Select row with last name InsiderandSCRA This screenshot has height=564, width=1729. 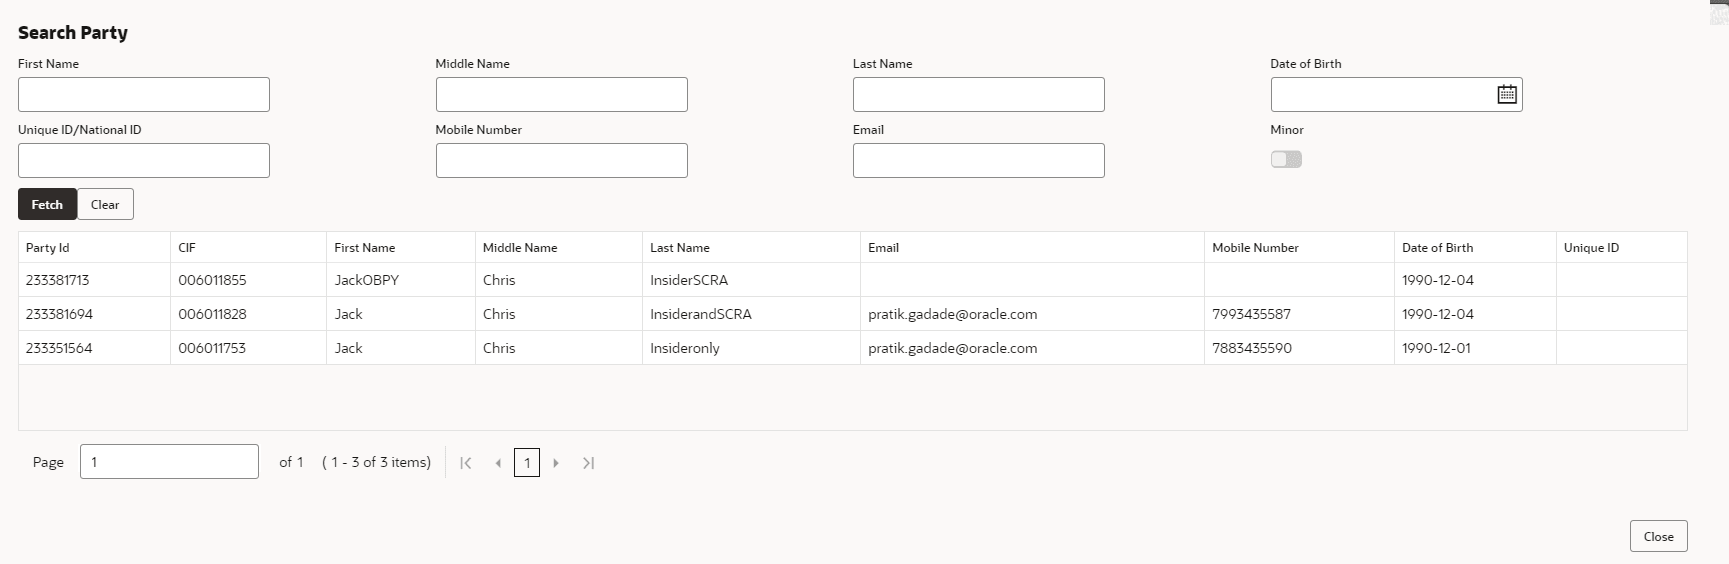(x=852, y=314)
